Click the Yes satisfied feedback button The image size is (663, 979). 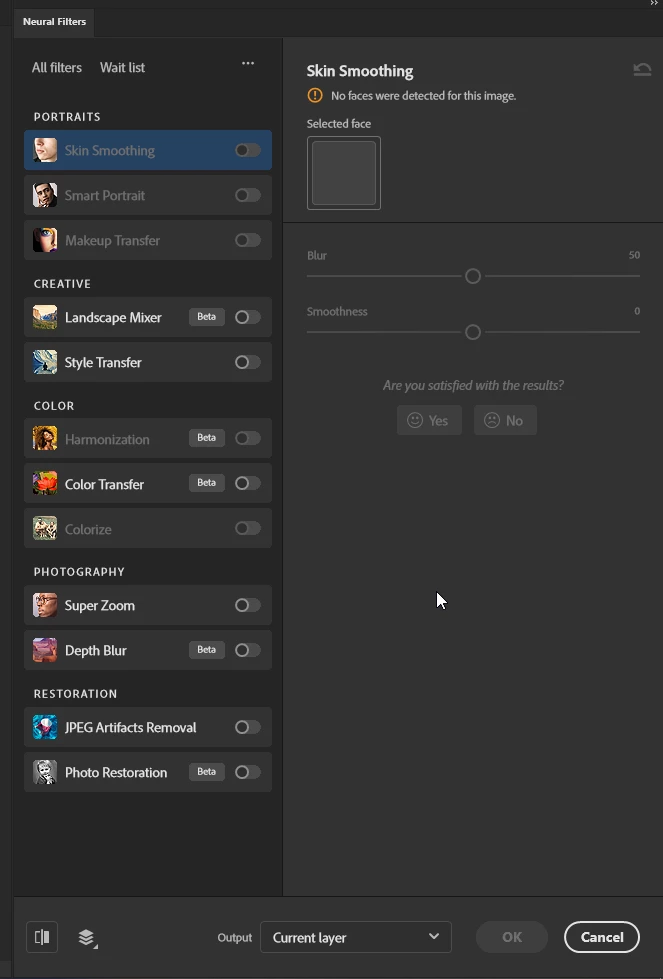click(429, 420)
